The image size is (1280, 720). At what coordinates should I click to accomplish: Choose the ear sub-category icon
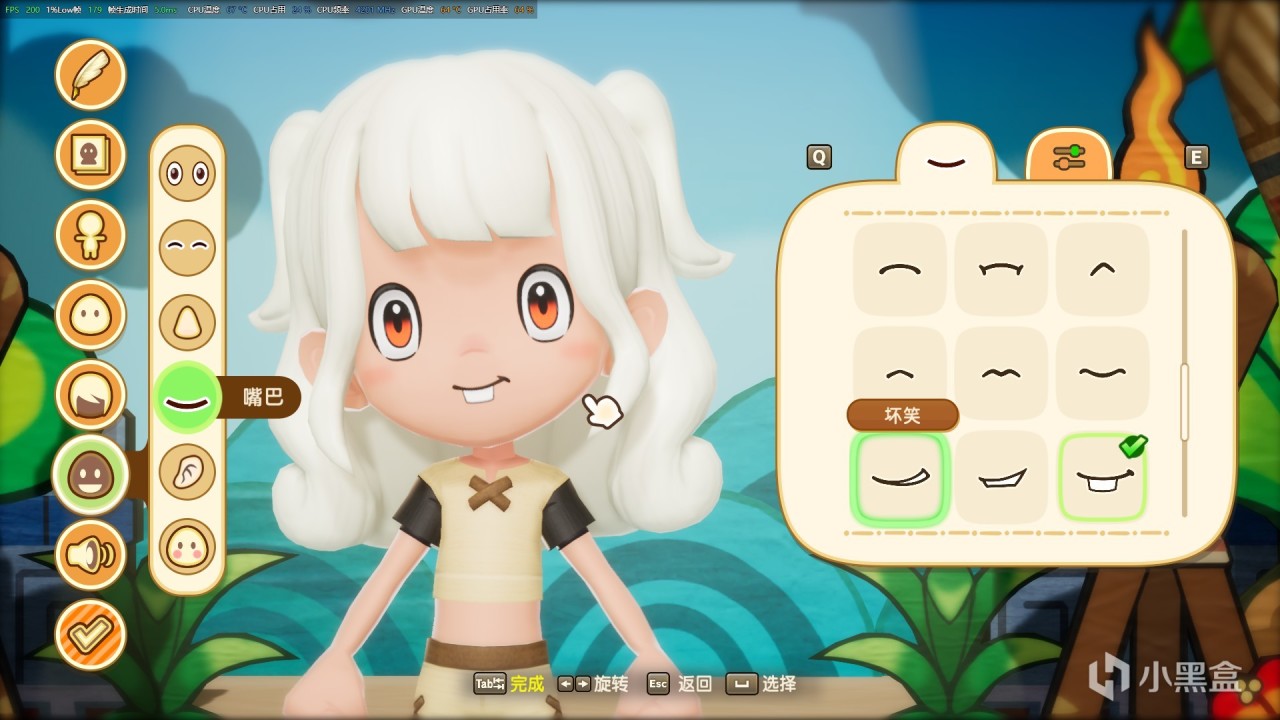[187, 472]
